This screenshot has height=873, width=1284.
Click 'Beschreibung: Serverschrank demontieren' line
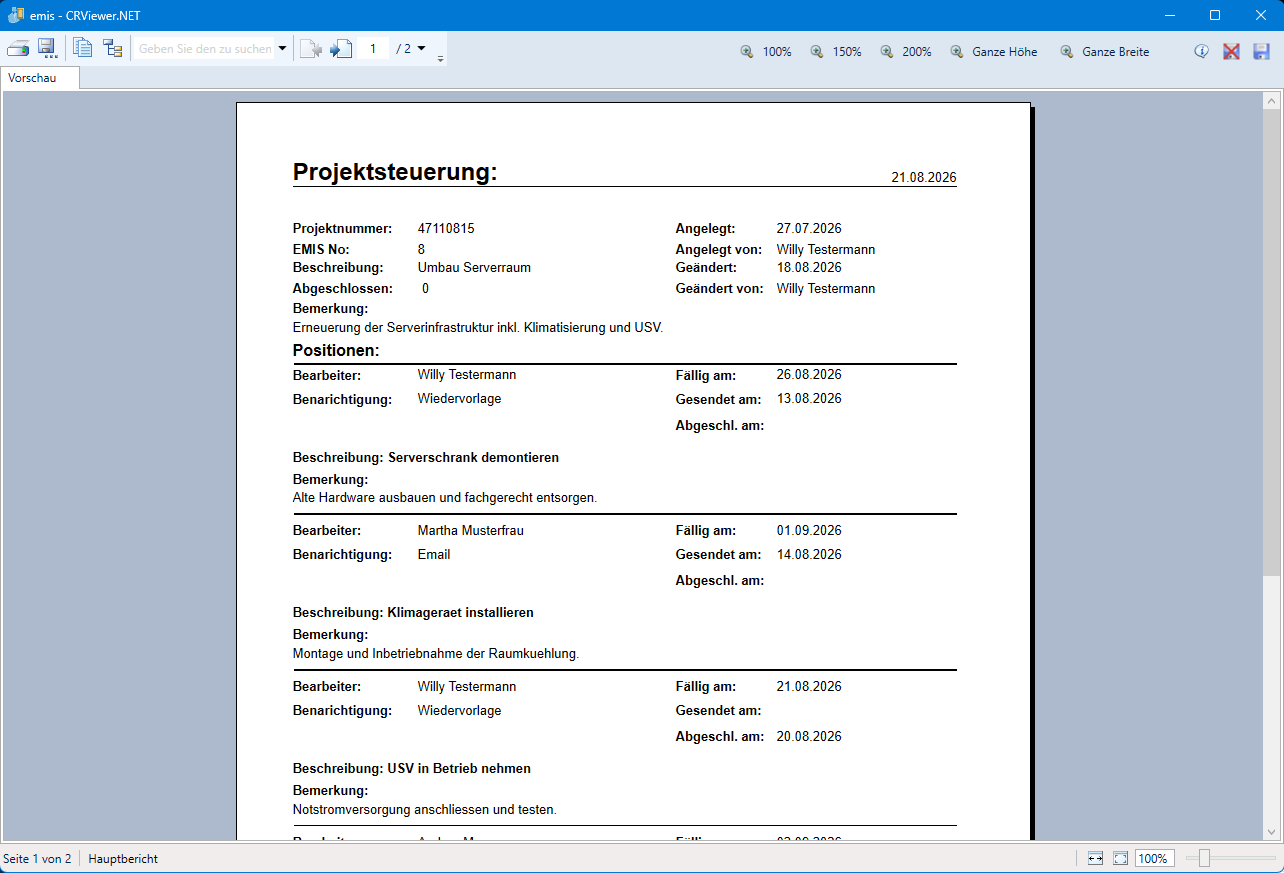click(x=426, y=457)
